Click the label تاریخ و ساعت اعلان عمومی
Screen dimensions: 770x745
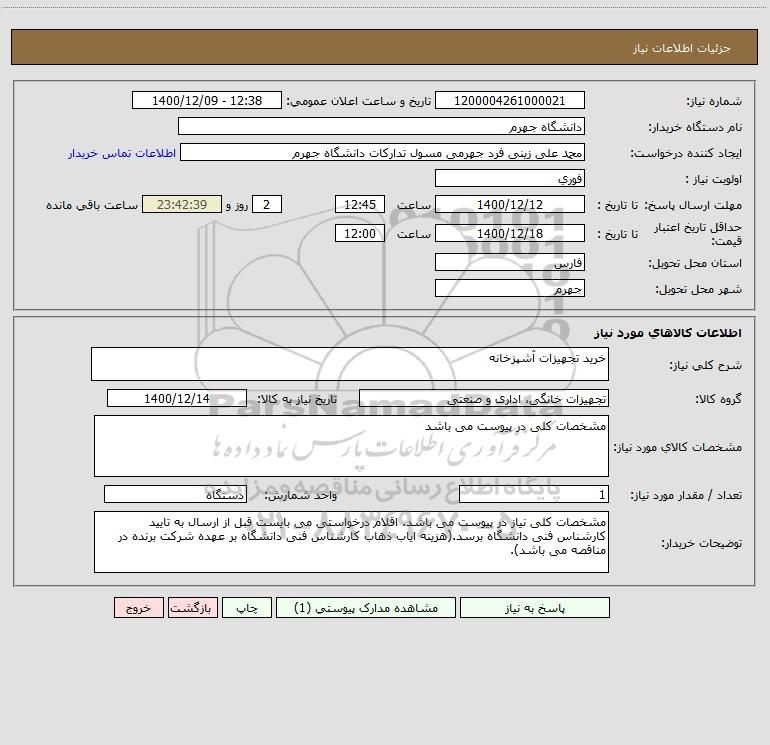[359, 102]
